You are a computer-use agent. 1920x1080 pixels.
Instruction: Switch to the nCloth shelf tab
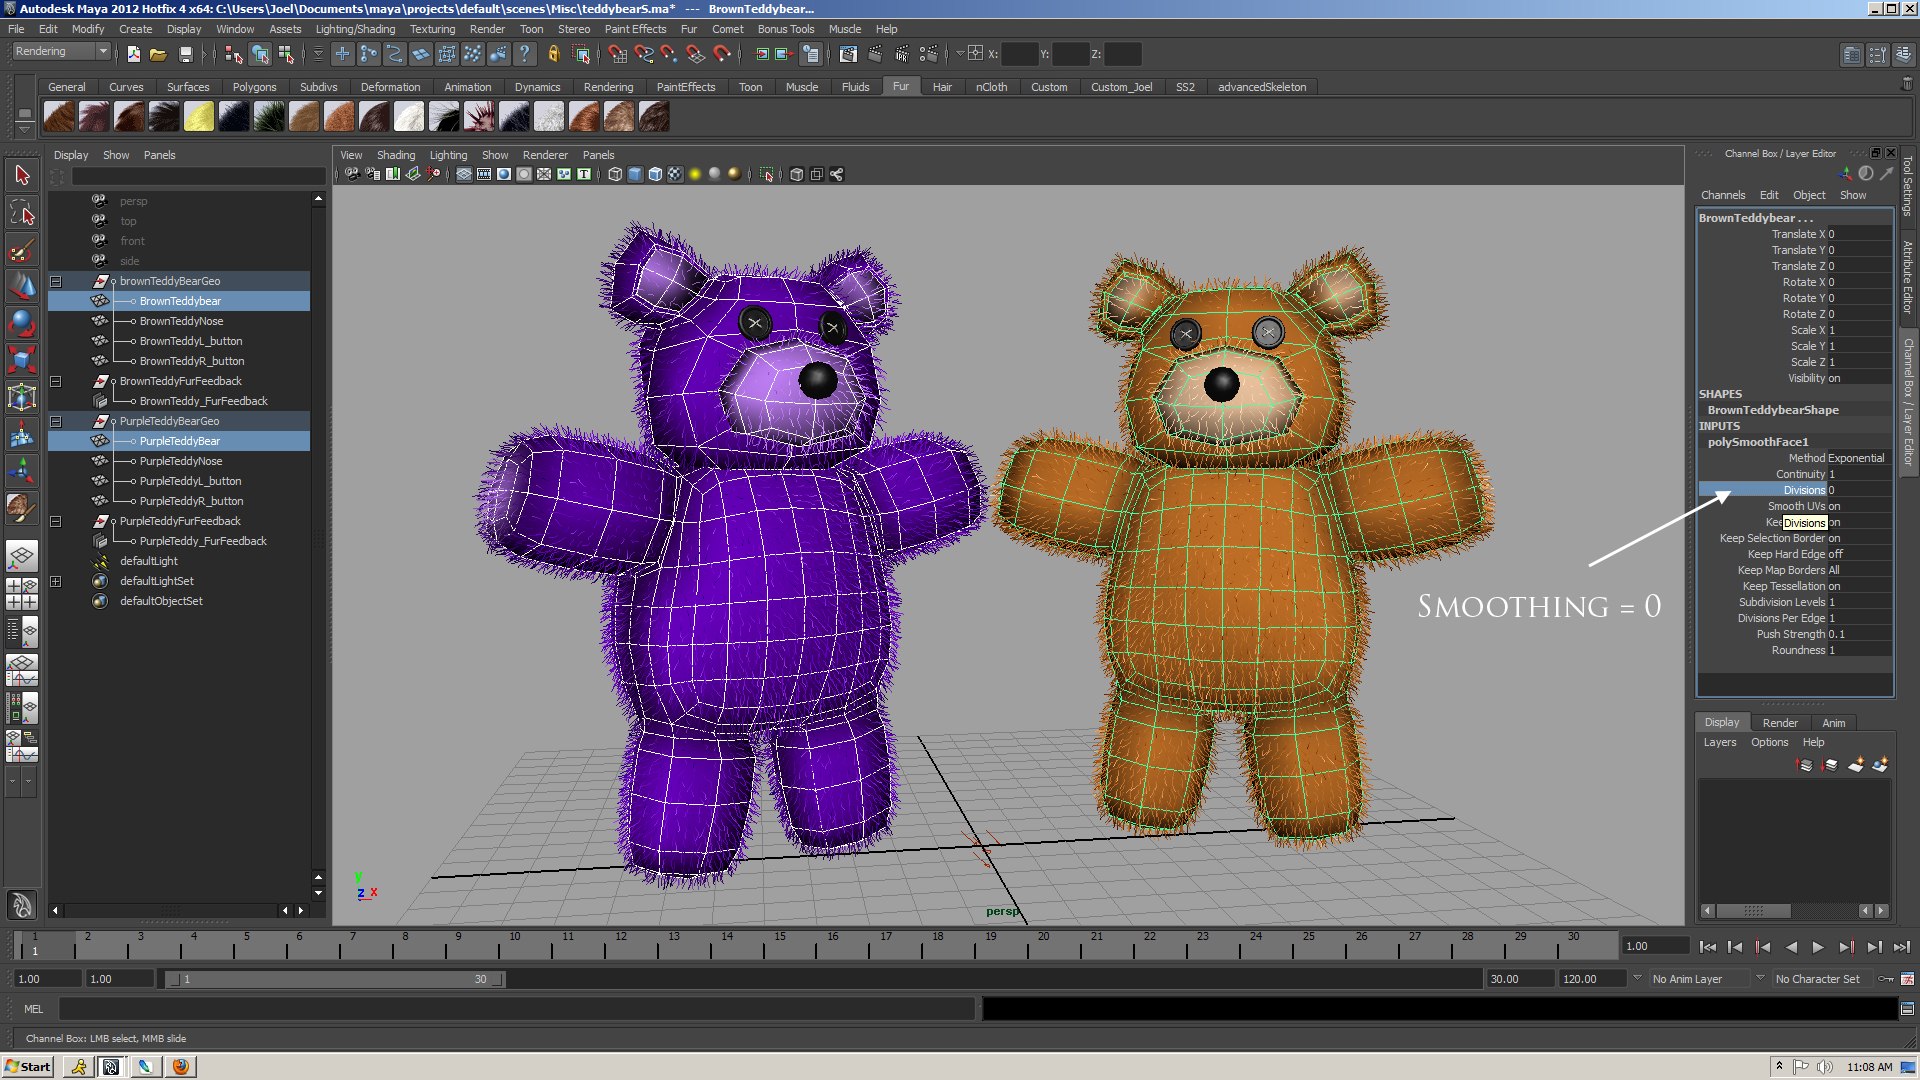pyautogui.click(x=991, y=87)
